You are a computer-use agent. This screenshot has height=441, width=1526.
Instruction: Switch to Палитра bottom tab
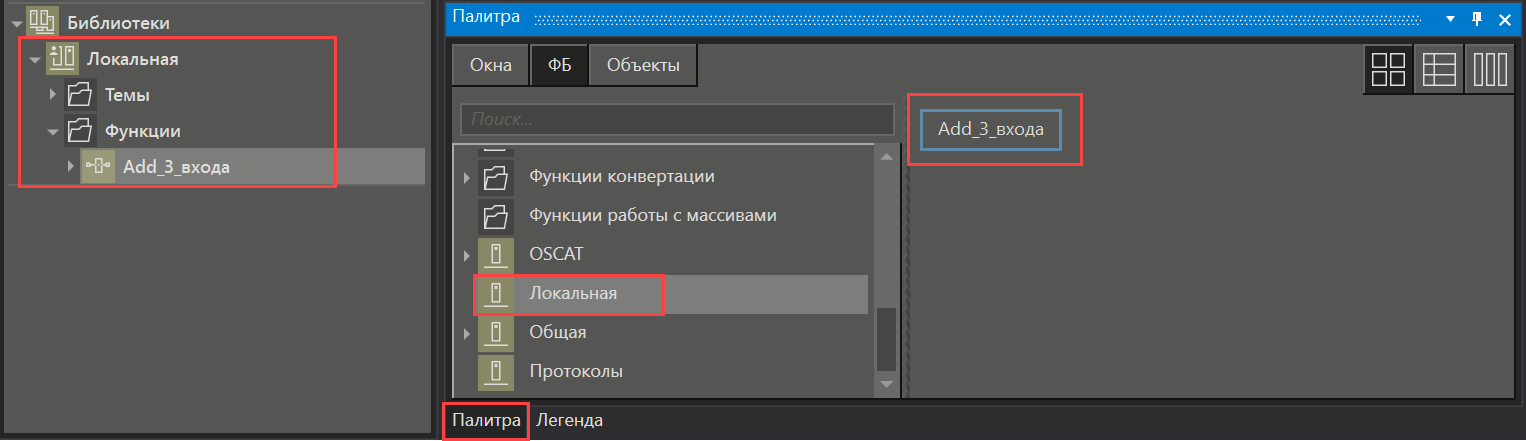pyautogui.click(x=486, y=420)
